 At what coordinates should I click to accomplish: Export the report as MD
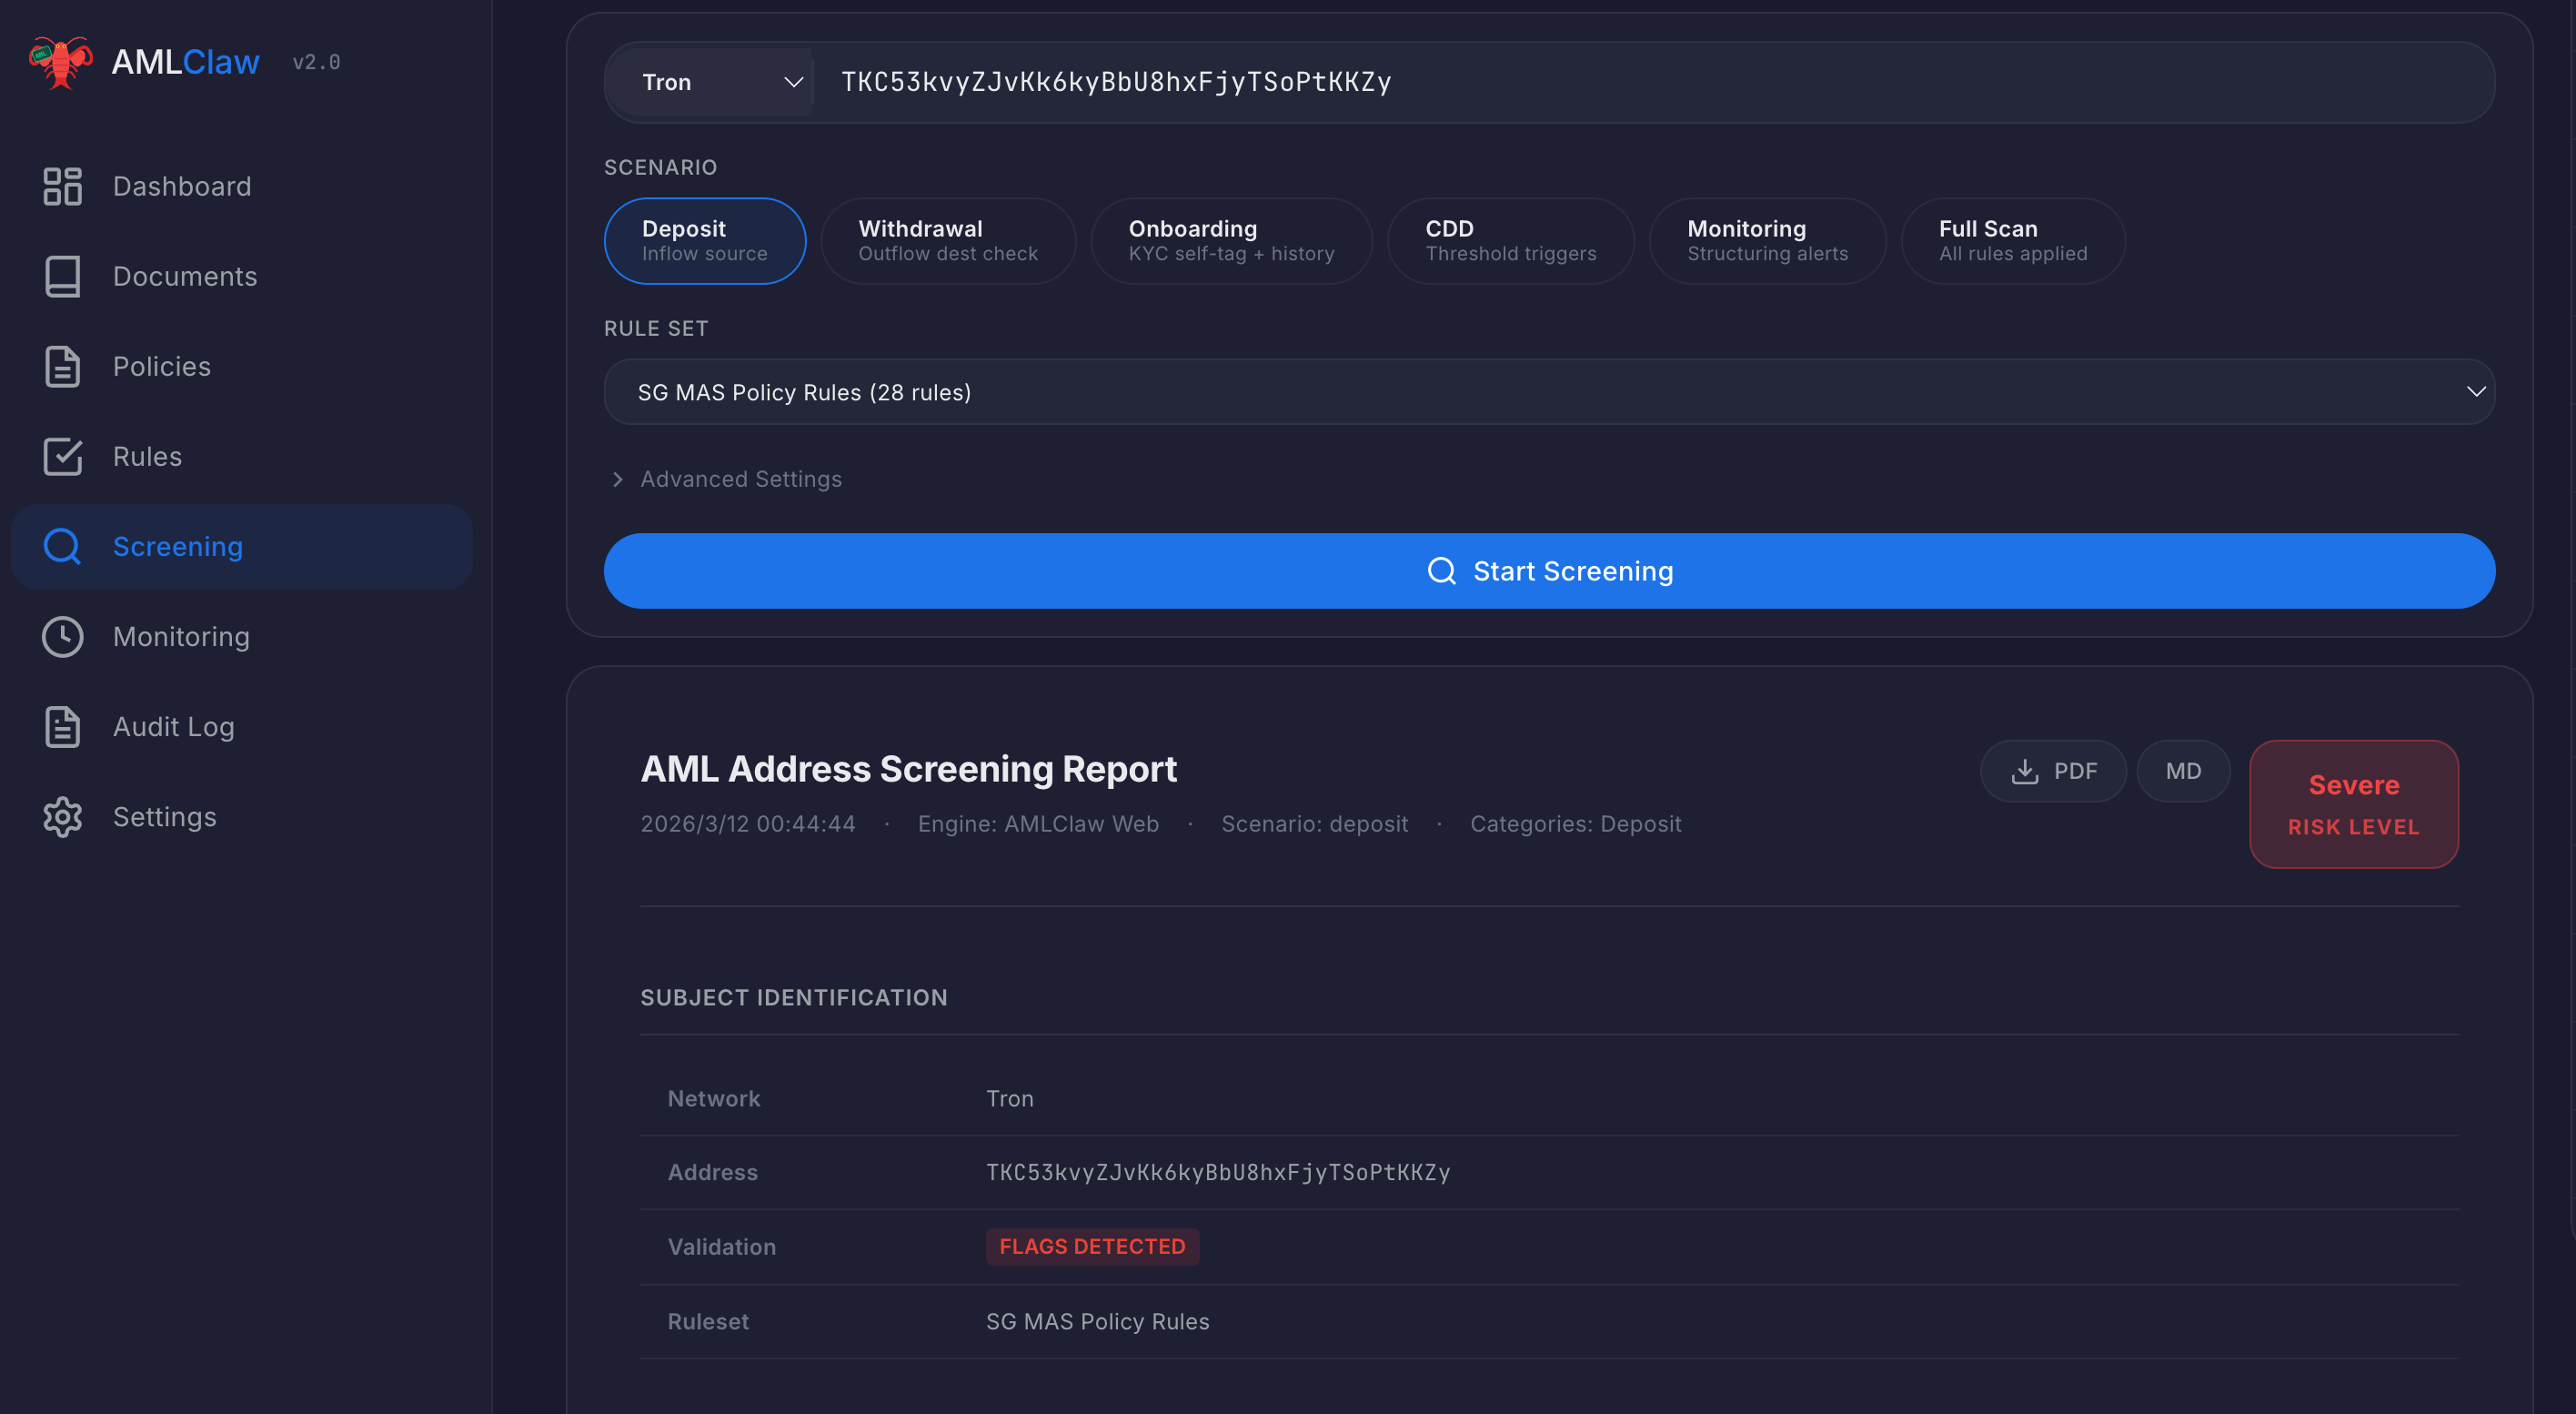[x=2182, y=771]
